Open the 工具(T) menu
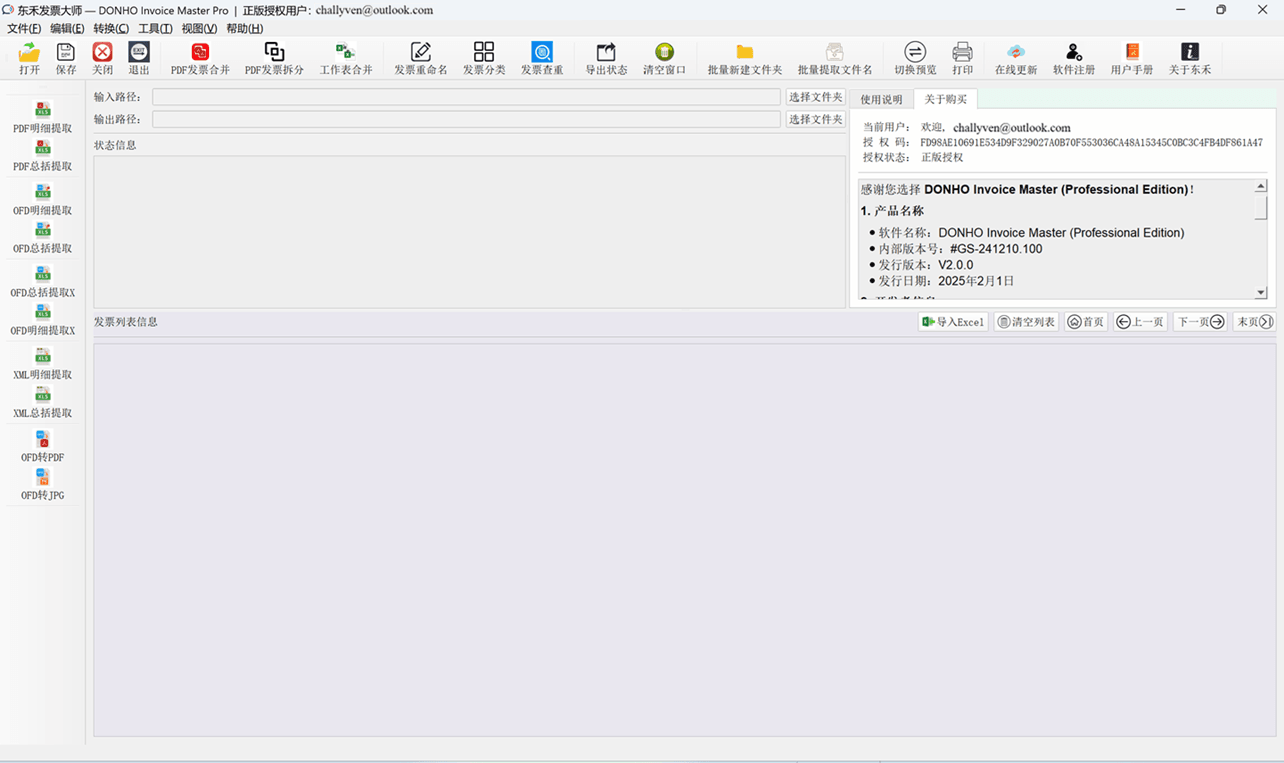The height and width of the screenshot is (763, 1284). 155,29
